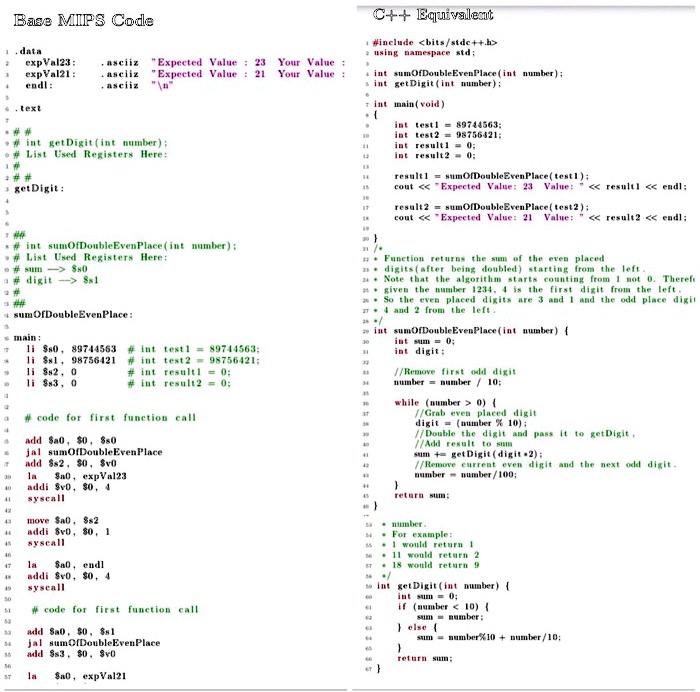This screenshot has height=692, width=700.
Task: Click the "sum += getDigit(digit*2);" statement
Action: (x=479, y=454)
